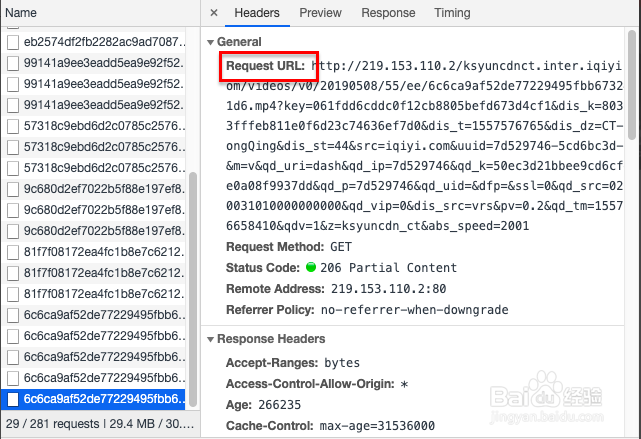641x439 pixels.
Task: Select the first 81f7f08172ea4fc1b8e7c6212 request
Action: tap(94, 251)
